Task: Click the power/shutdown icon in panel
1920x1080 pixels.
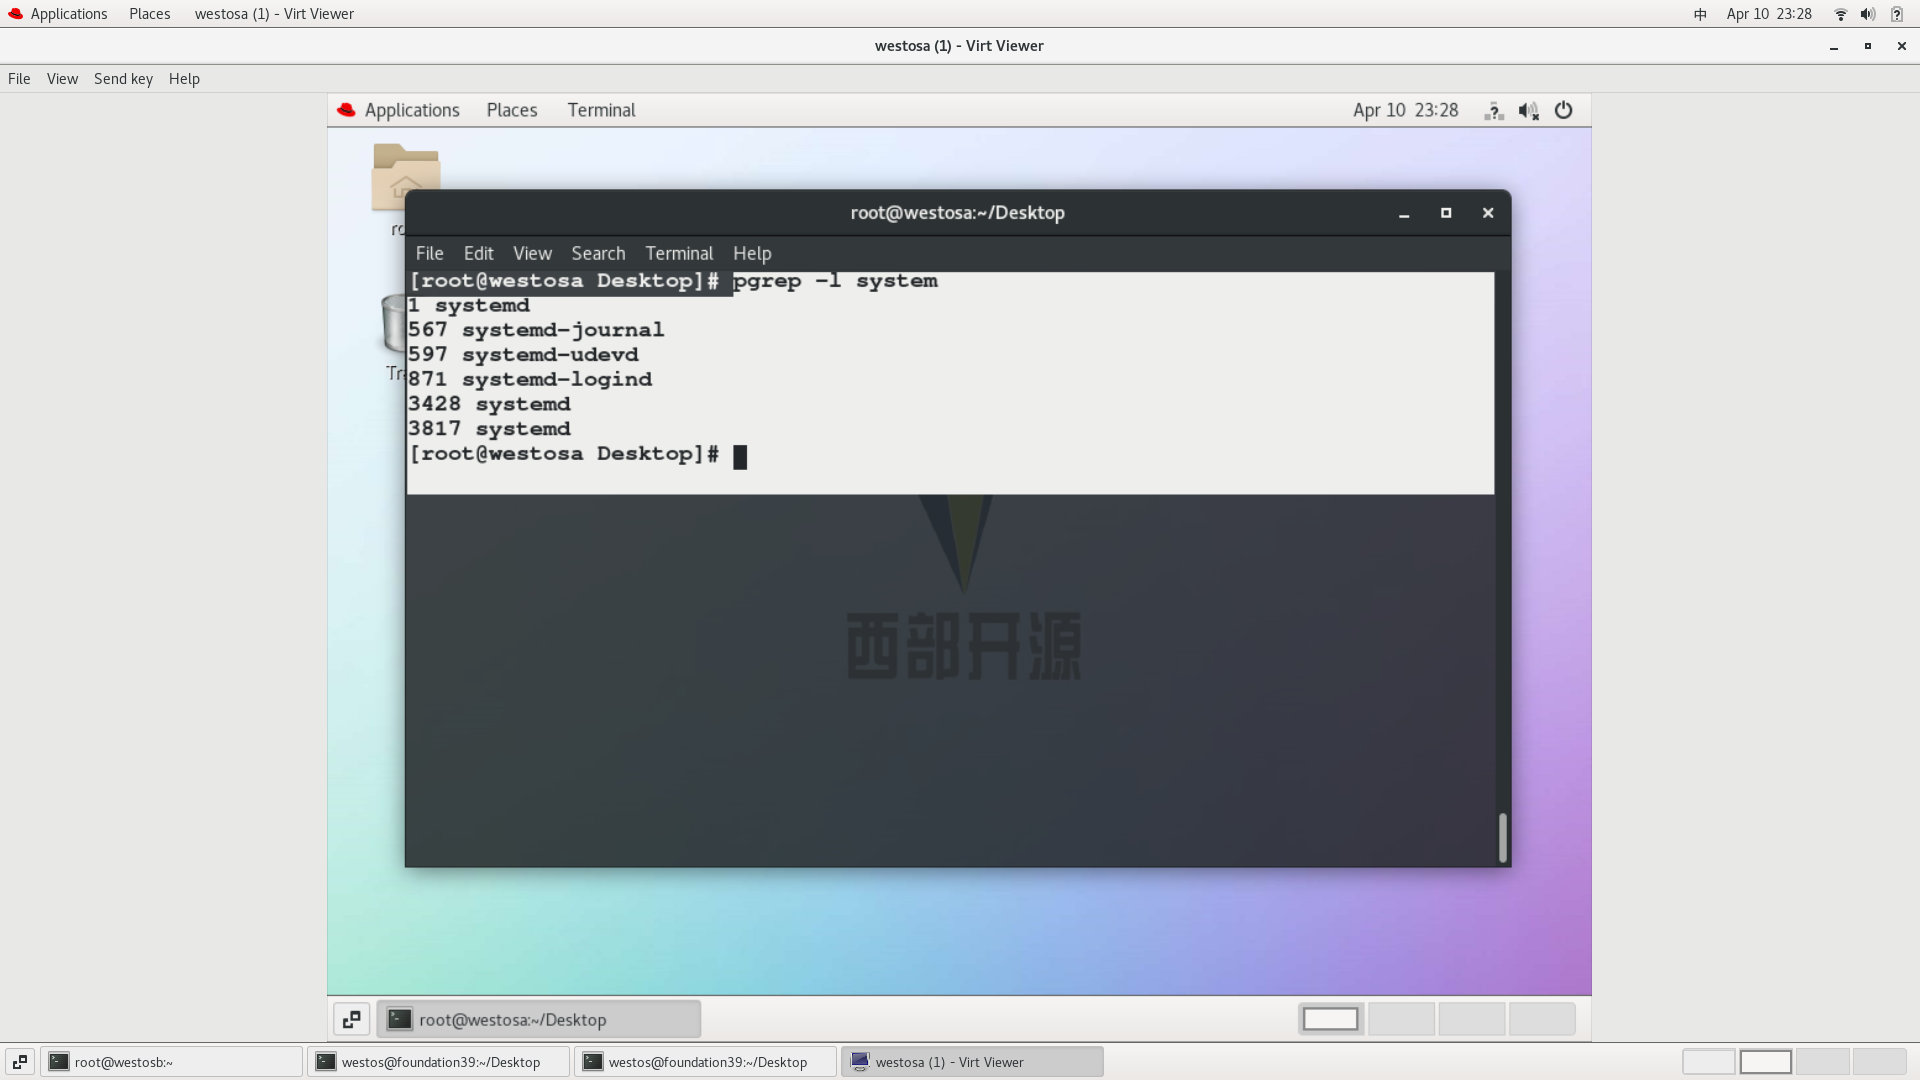Action: point(1564,109)
